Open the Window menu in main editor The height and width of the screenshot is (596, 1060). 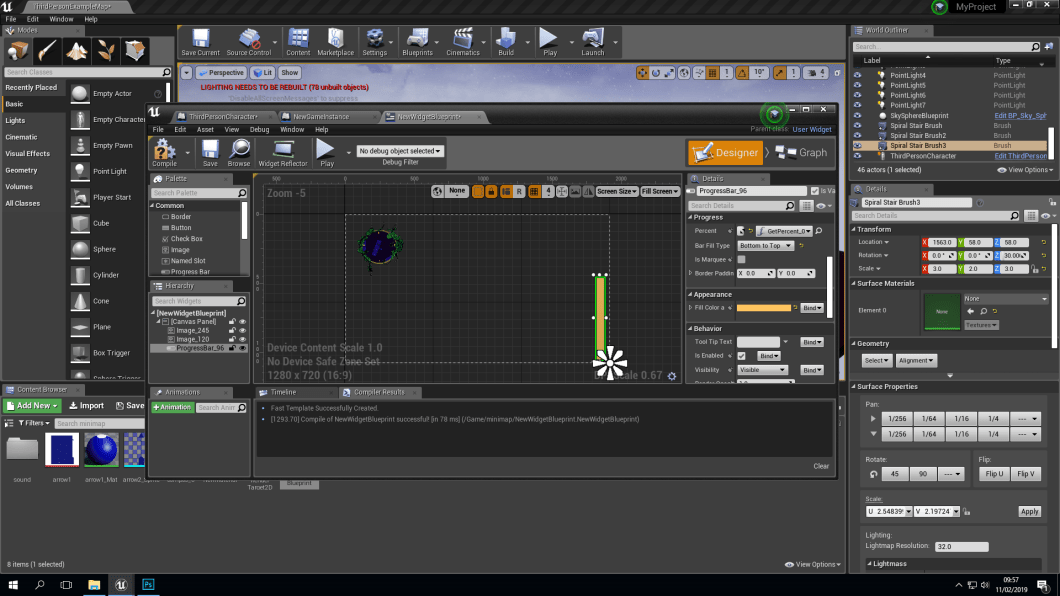click(61, 19)
